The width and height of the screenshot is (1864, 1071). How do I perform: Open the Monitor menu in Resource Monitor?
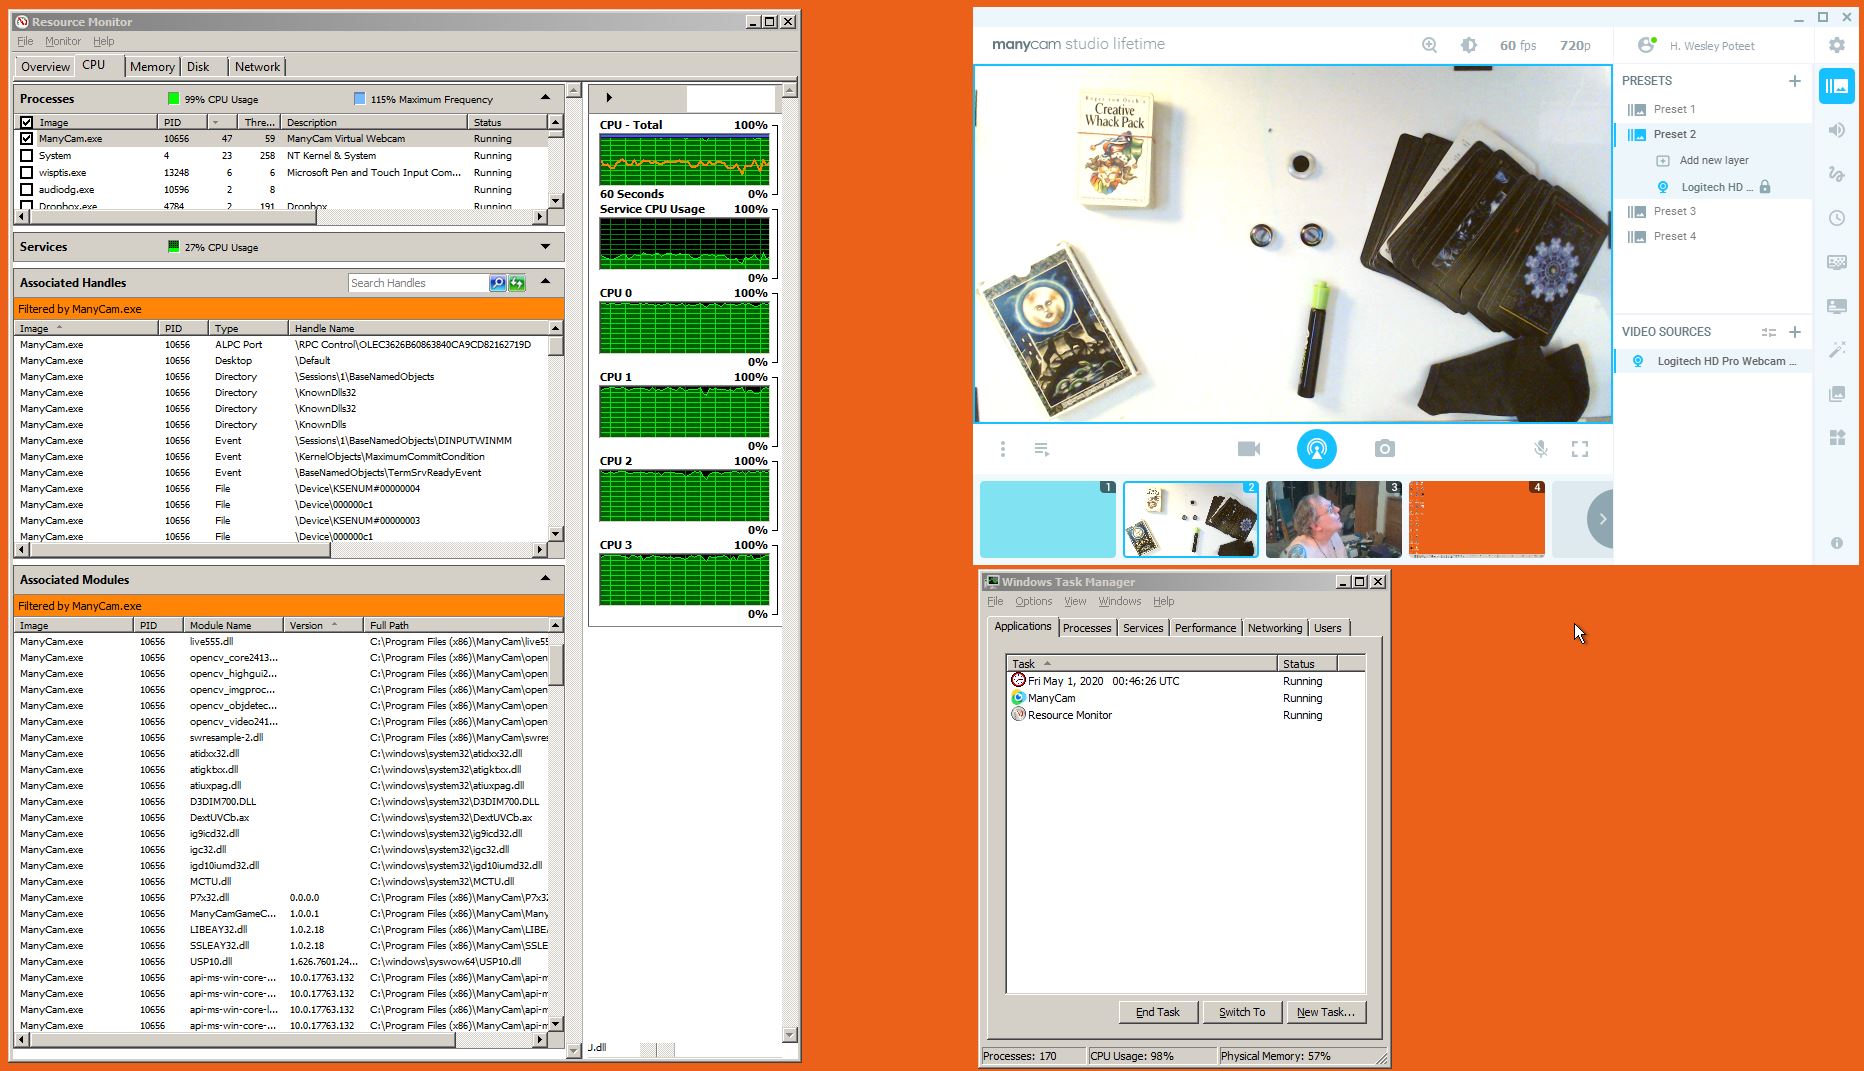coord(62,41)
